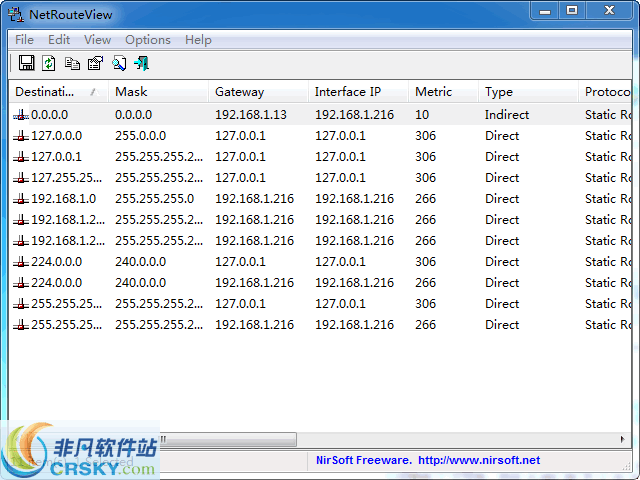Viewport: 640px width, 480px height.
Task: Open the Edit menu
Action: pos(59,40)
